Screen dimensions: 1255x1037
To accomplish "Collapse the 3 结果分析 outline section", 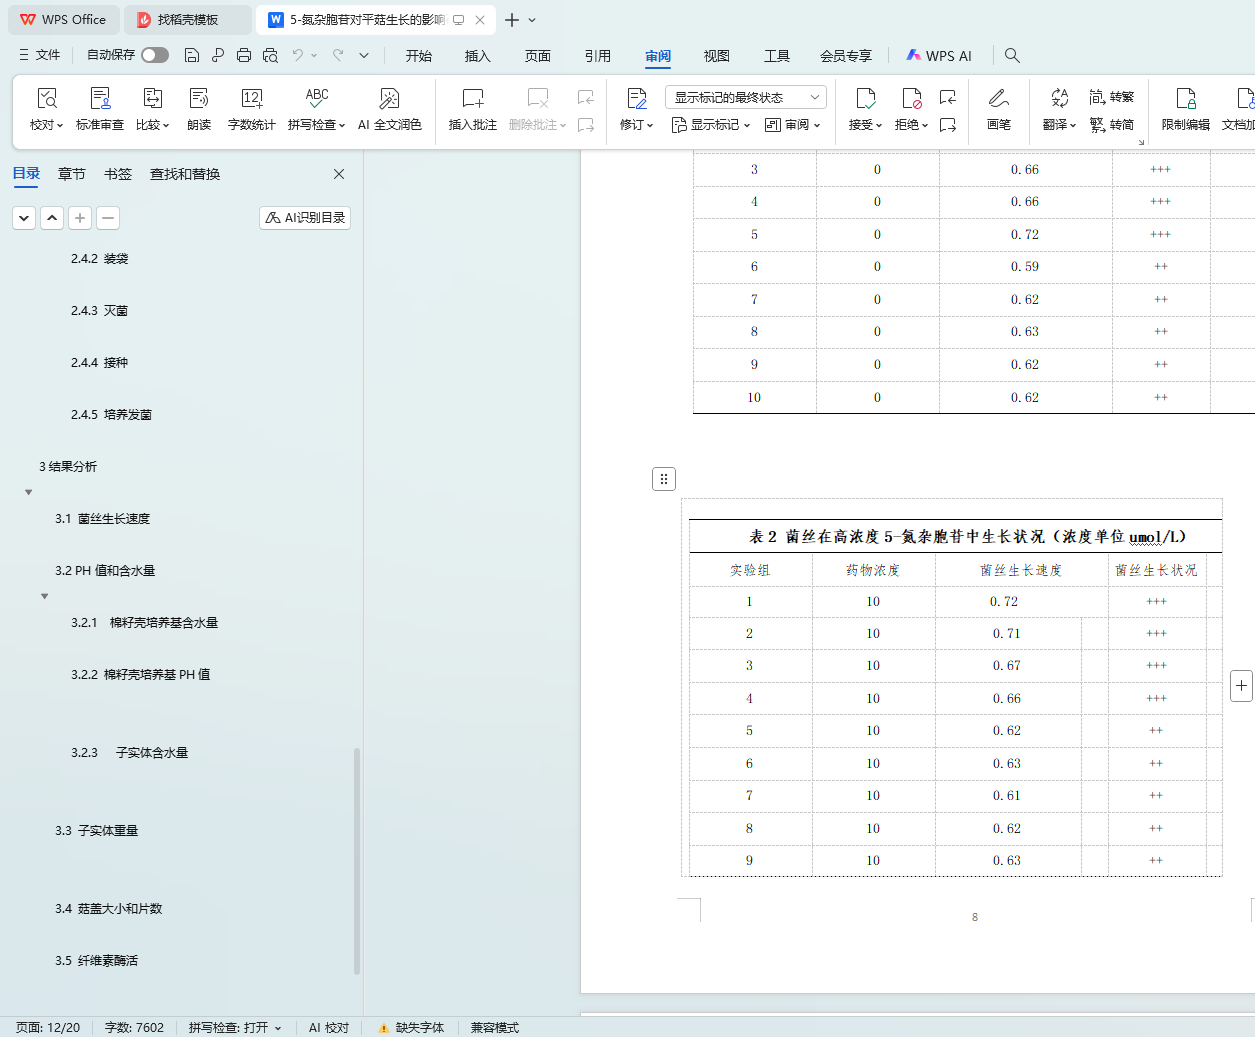I will (x=29, y=492).
